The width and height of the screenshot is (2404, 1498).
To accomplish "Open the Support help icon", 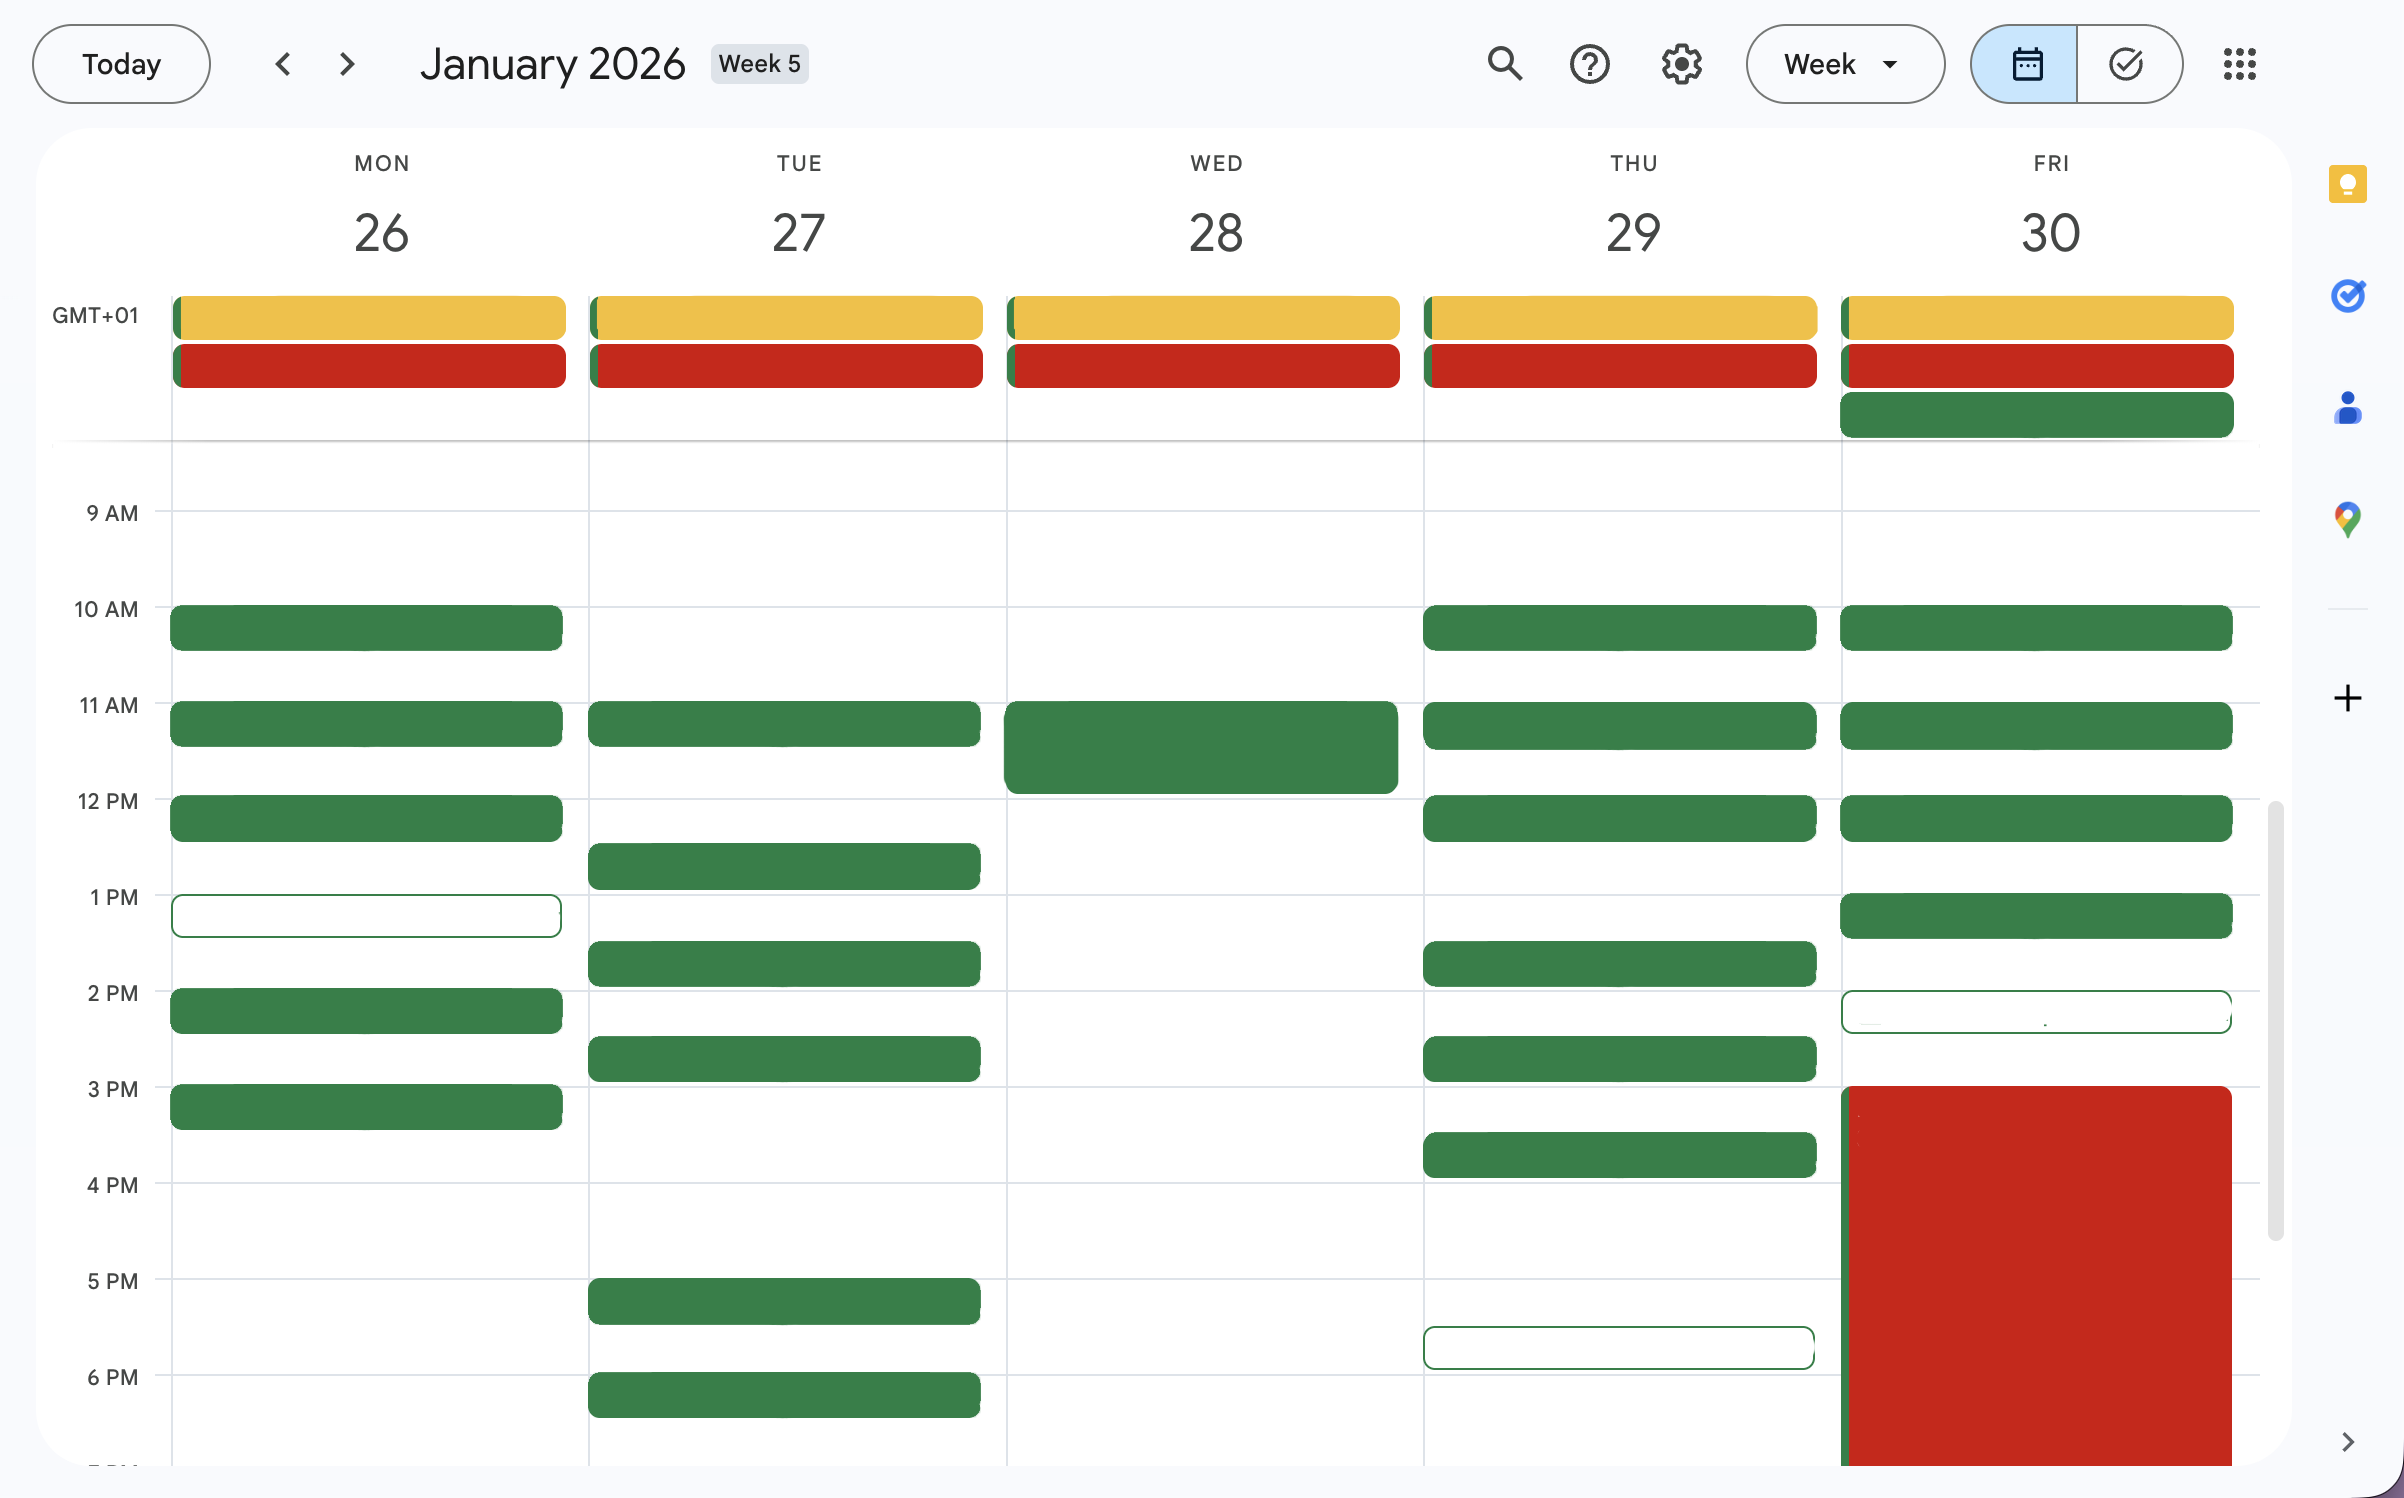I will pos(1589,64).
